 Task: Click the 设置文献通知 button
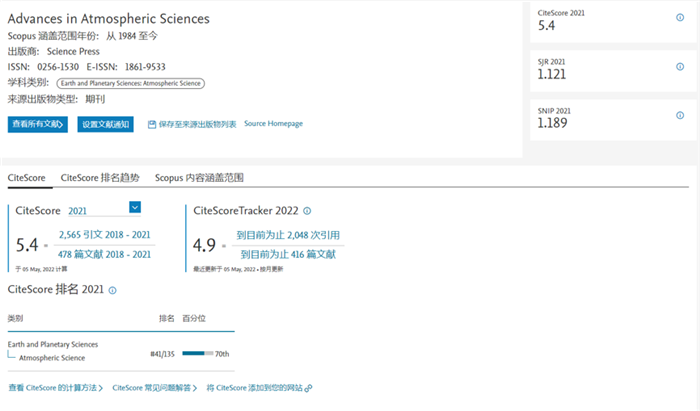106,124
